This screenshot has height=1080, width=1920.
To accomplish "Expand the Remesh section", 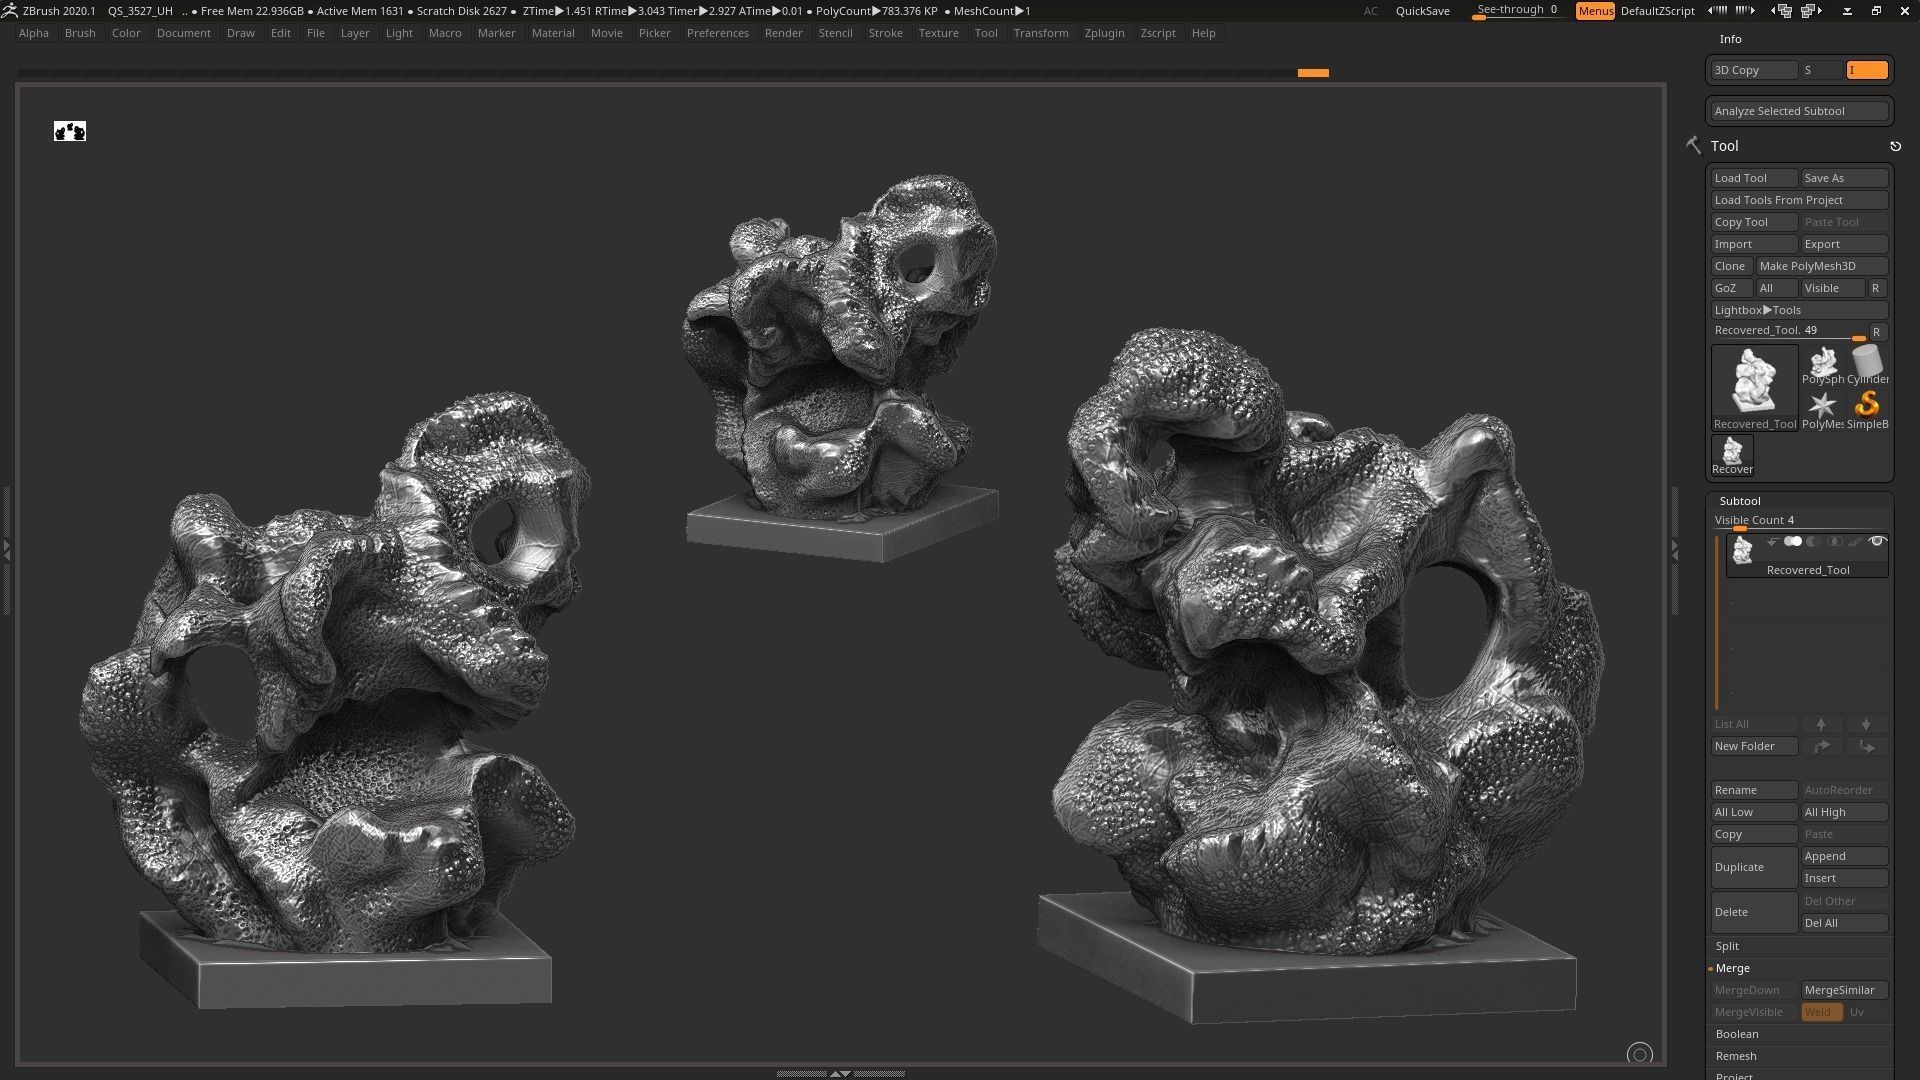I will coord(1735,1056).
